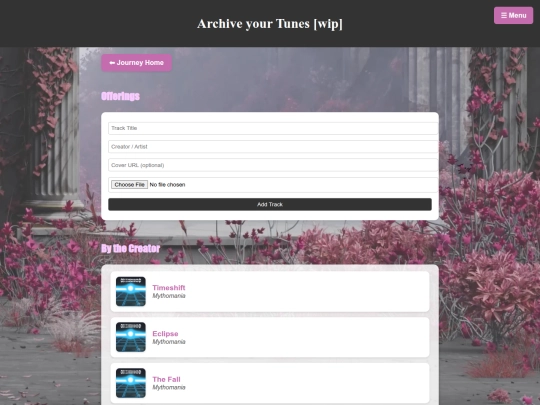Open the Timeshift cover thumbnail
This screenshot has width=540, height=405.
click(x=131, y=291)
